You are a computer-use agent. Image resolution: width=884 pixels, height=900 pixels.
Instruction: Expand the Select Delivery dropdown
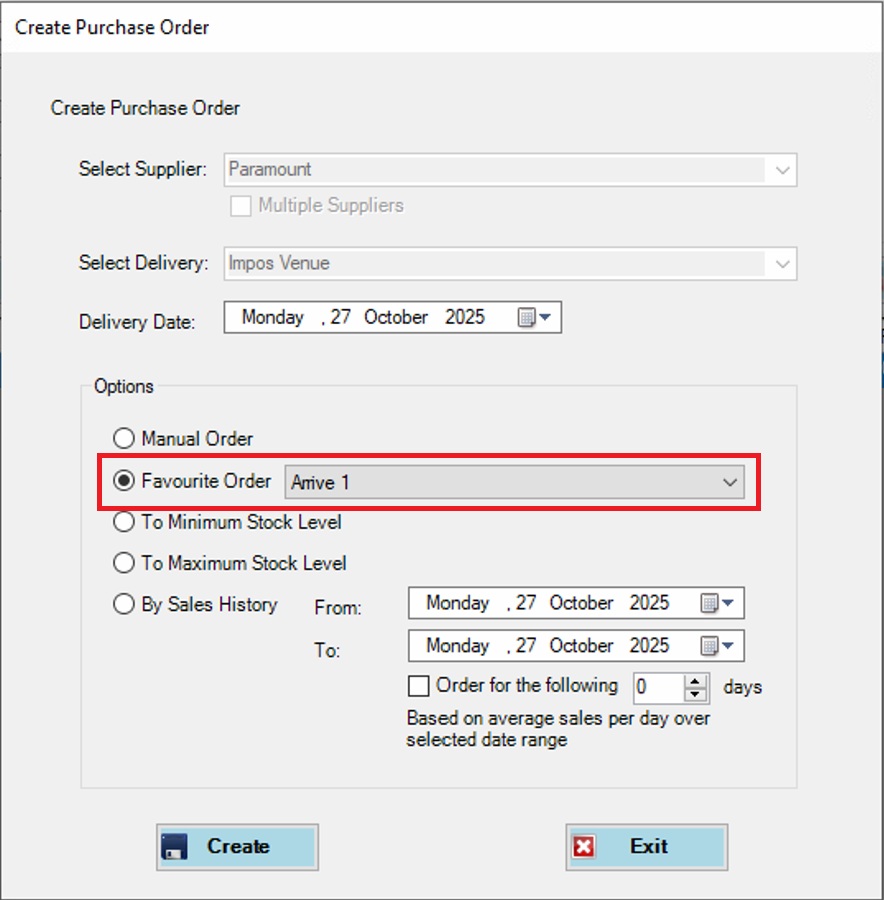coord(782,264)
